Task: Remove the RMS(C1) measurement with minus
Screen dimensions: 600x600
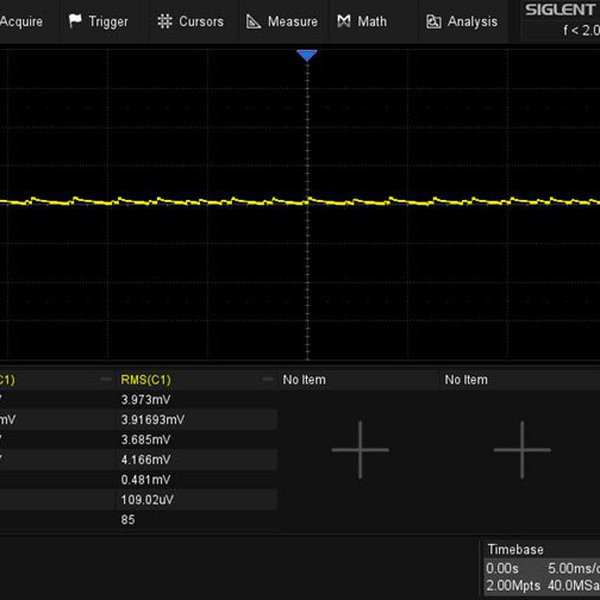Action: click(267, 379)
